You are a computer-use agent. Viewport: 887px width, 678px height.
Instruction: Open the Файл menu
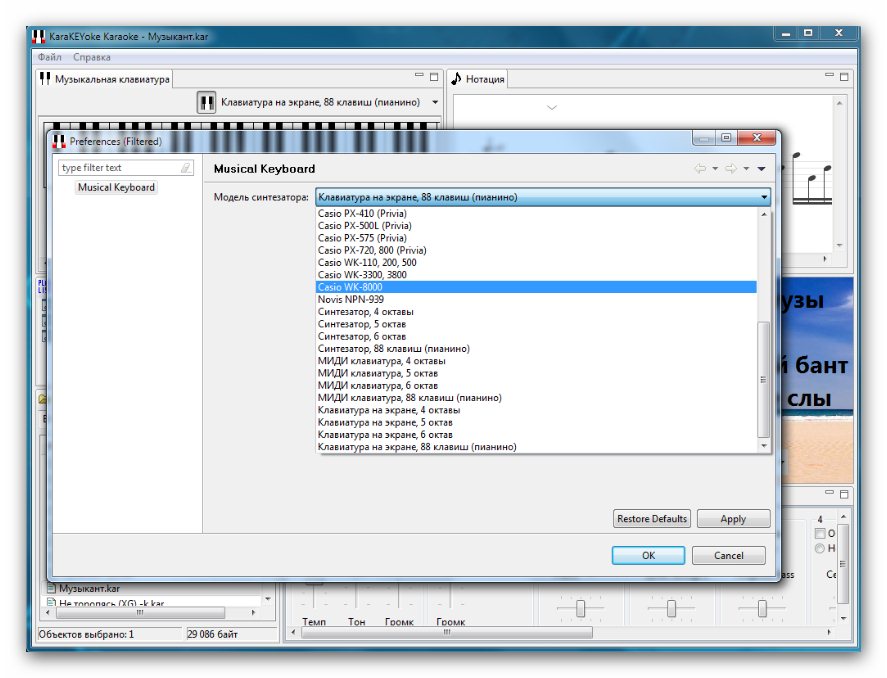49,57
